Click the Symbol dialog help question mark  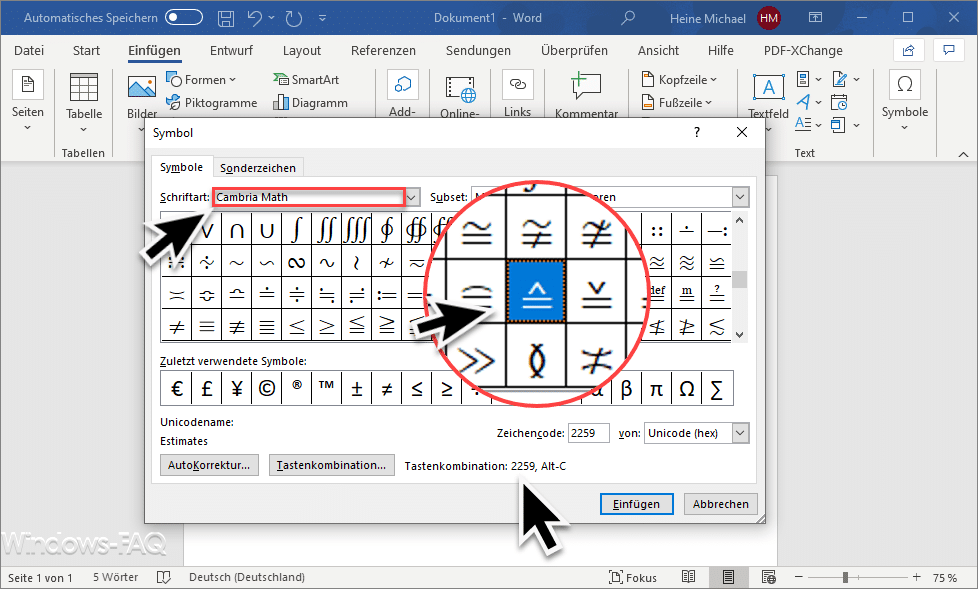(x=697, y=132)
